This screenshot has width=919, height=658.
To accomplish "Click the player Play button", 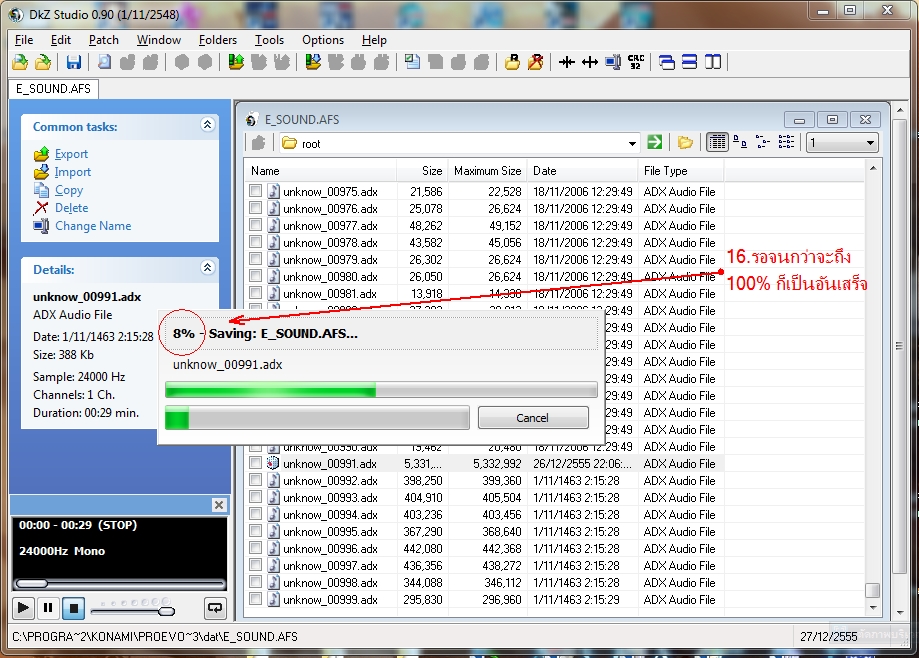I will click(x=23, y=608).
